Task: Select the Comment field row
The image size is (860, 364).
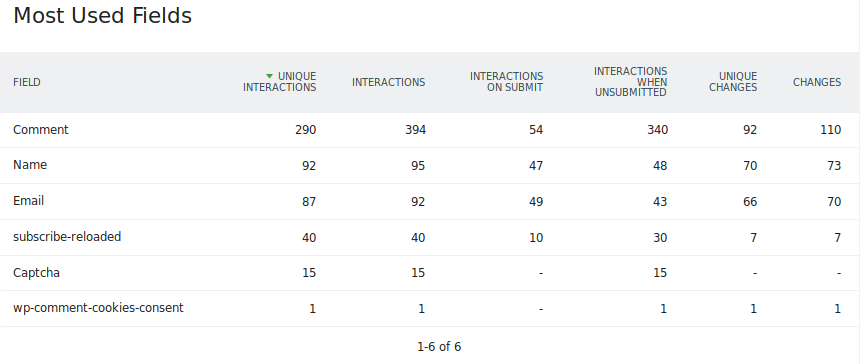Action: [x=430, y=130]
